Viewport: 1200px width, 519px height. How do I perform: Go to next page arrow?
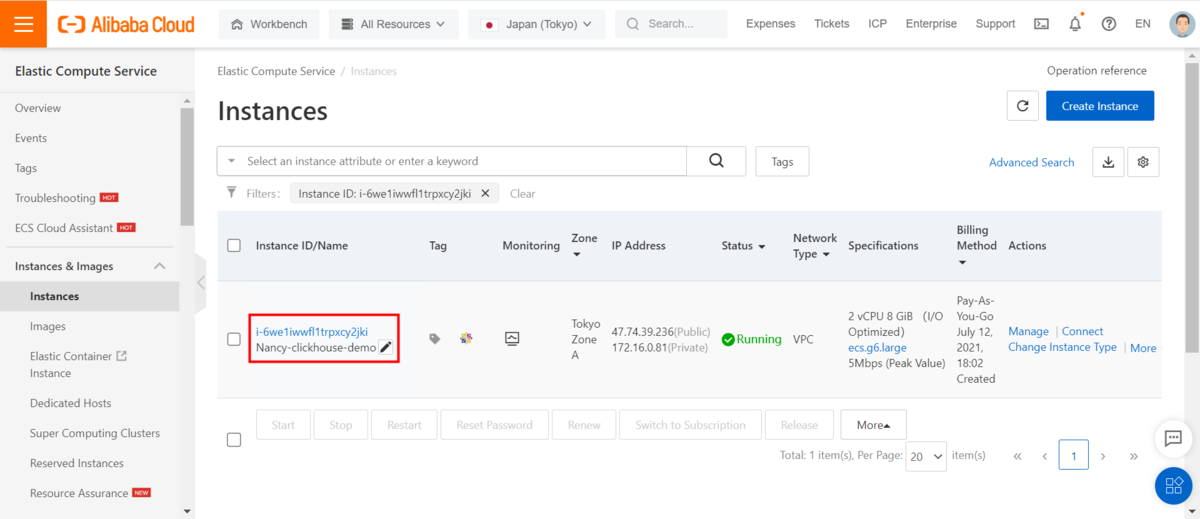point(1103,456)
